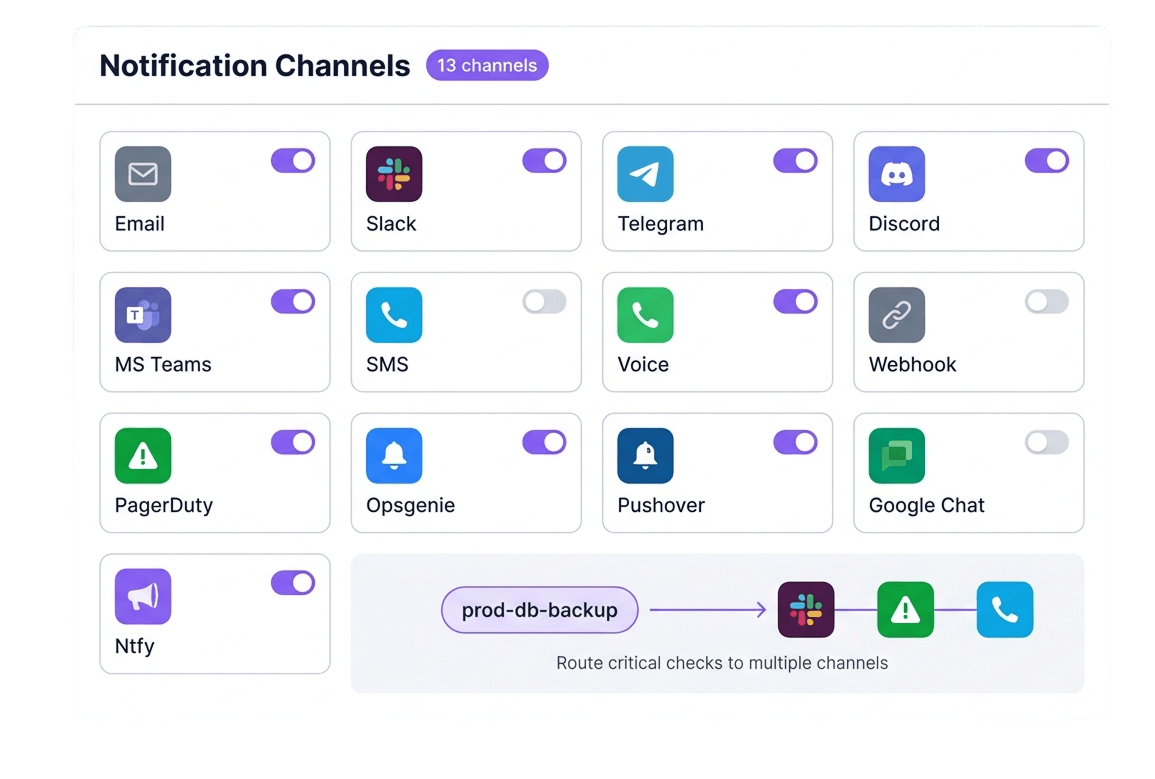Click the Notification Channels heading

pos(255,66)
